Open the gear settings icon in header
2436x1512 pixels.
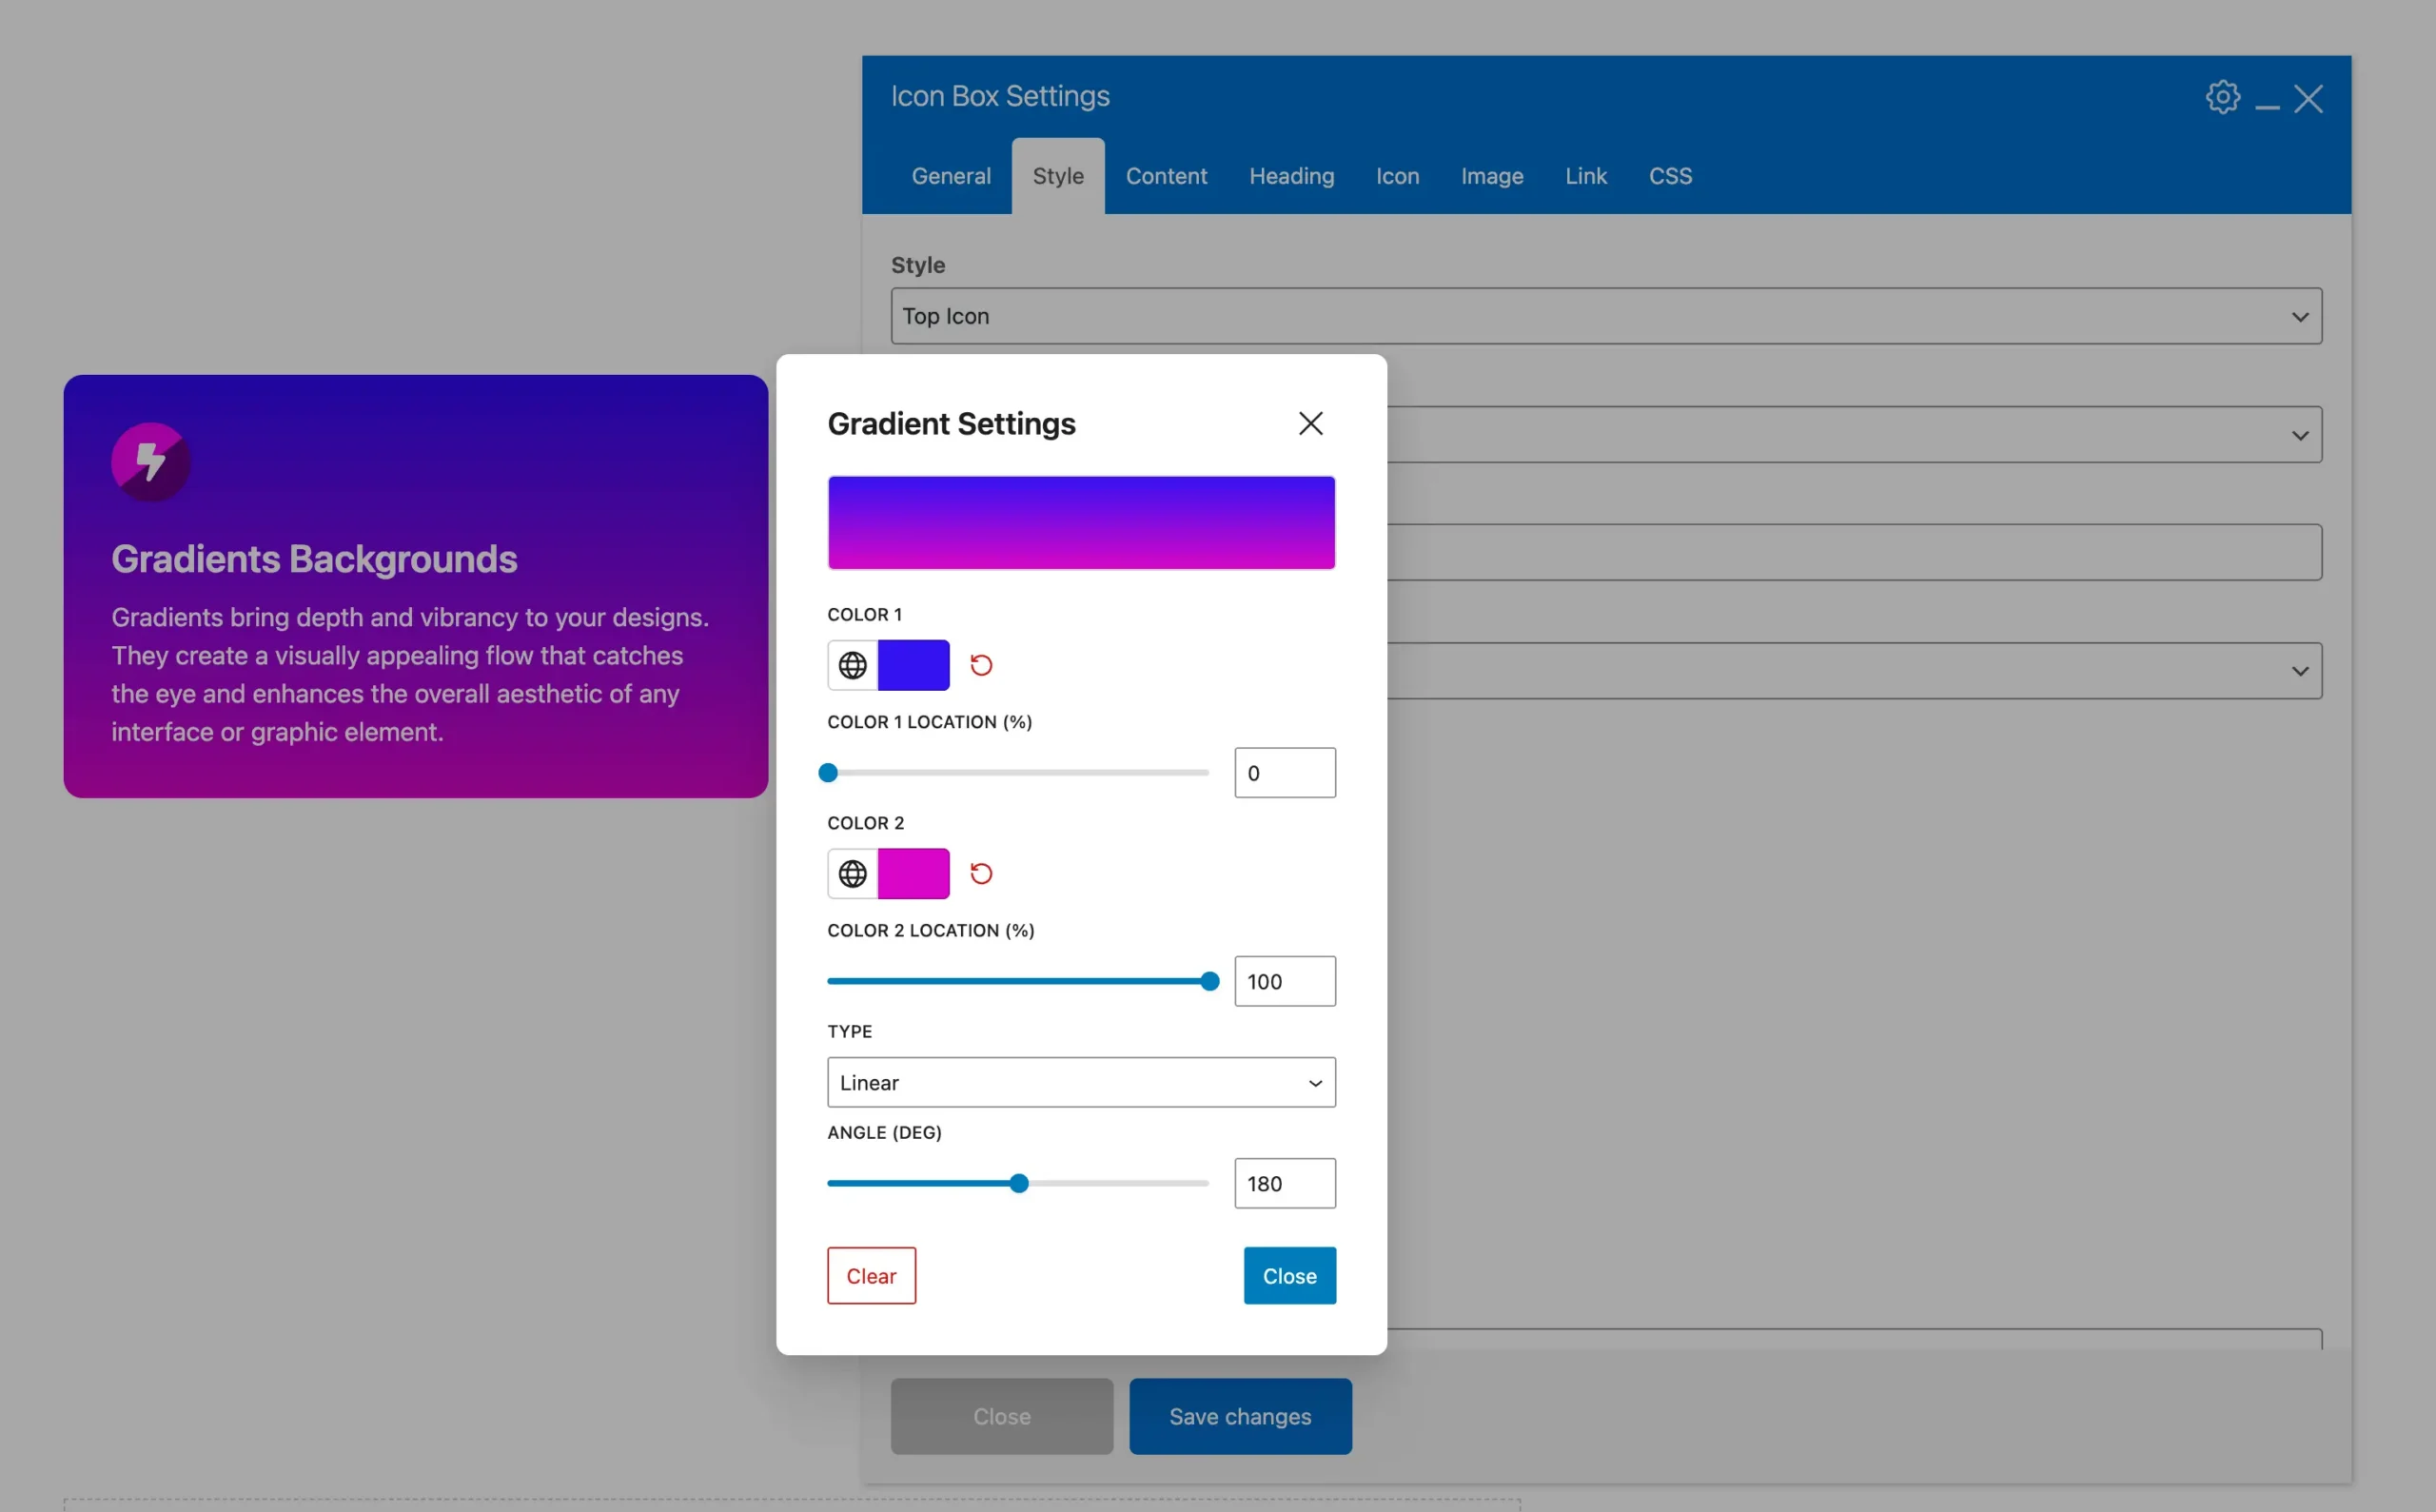pyautogui.click(x=2222, y=97)
